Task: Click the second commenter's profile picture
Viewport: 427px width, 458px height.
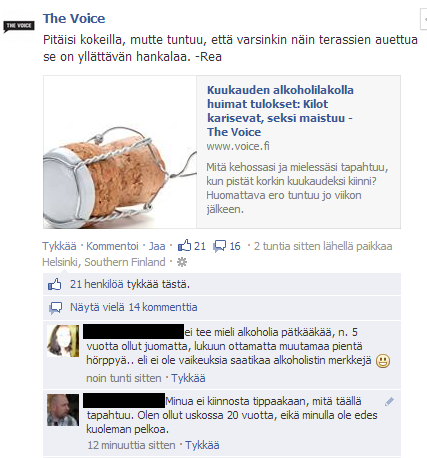Action: click(63, 410)
